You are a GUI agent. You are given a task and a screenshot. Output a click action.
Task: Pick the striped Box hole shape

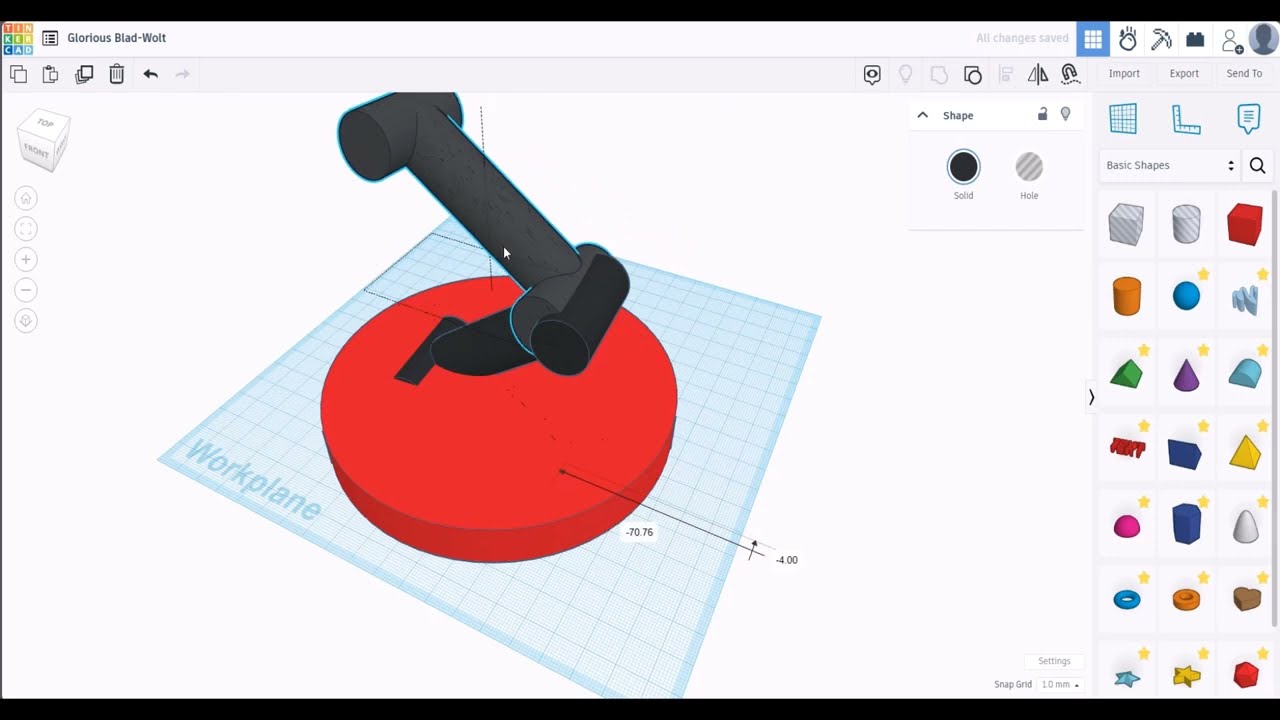click(x=1126, y=224)
